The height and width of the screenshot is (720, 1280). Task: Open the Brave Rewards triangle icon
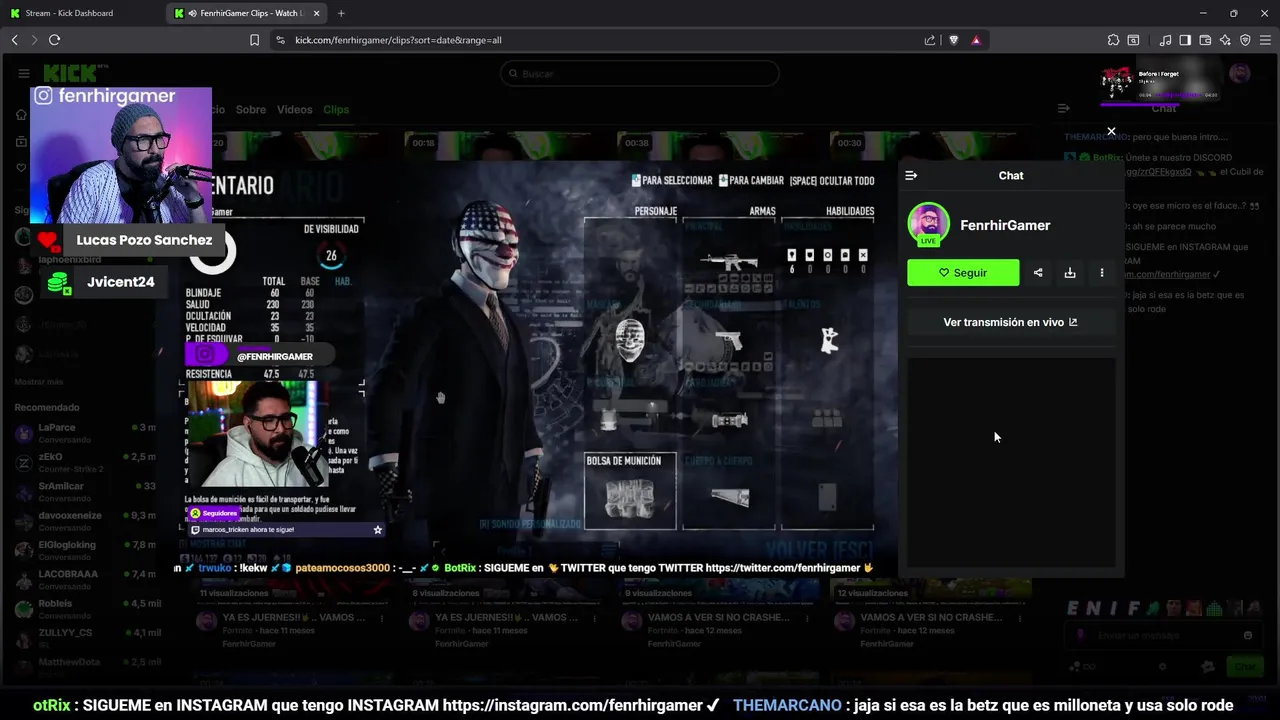[x=976, y=40]
